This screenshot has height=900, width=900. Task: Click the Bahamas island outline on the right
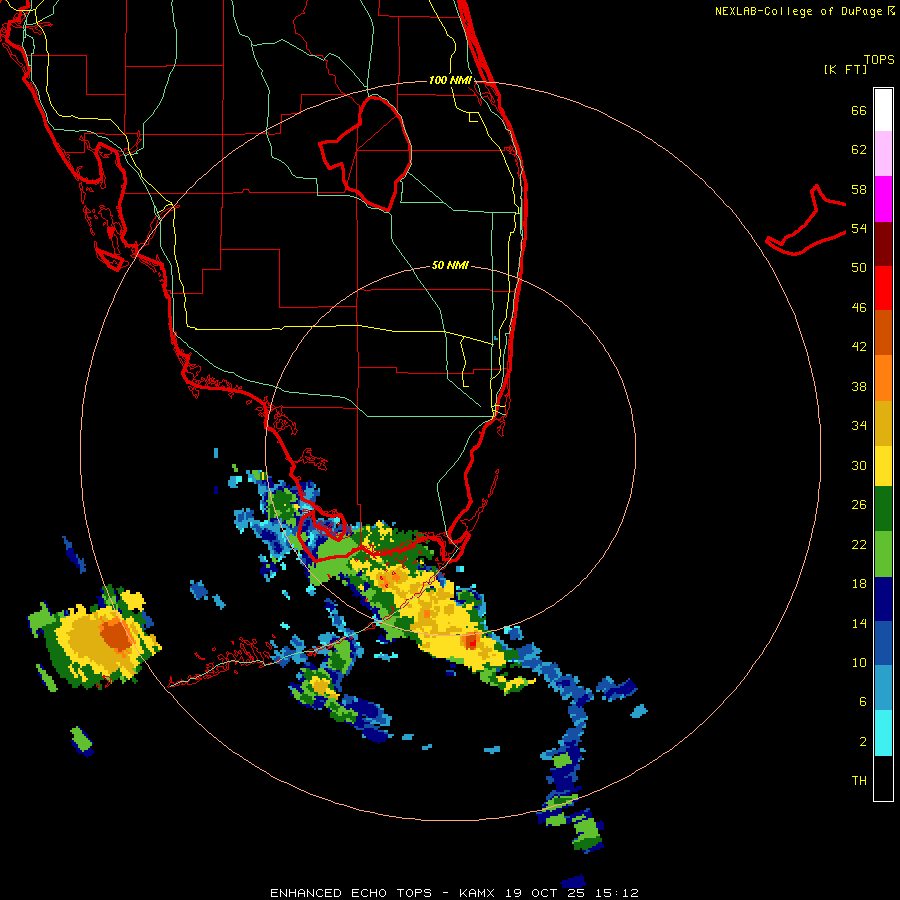tap(806, 220)
